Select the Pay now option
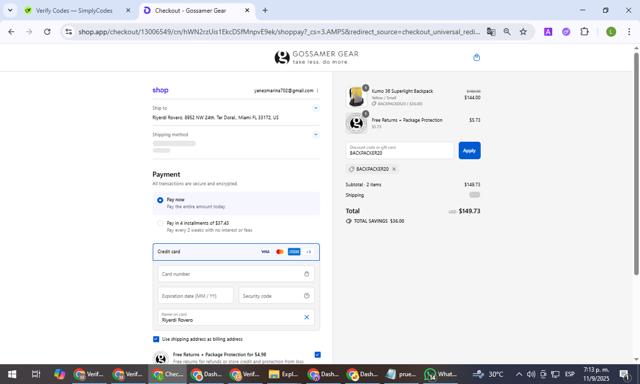This screenshot has width=640, height=384. [x=160, y=200]
